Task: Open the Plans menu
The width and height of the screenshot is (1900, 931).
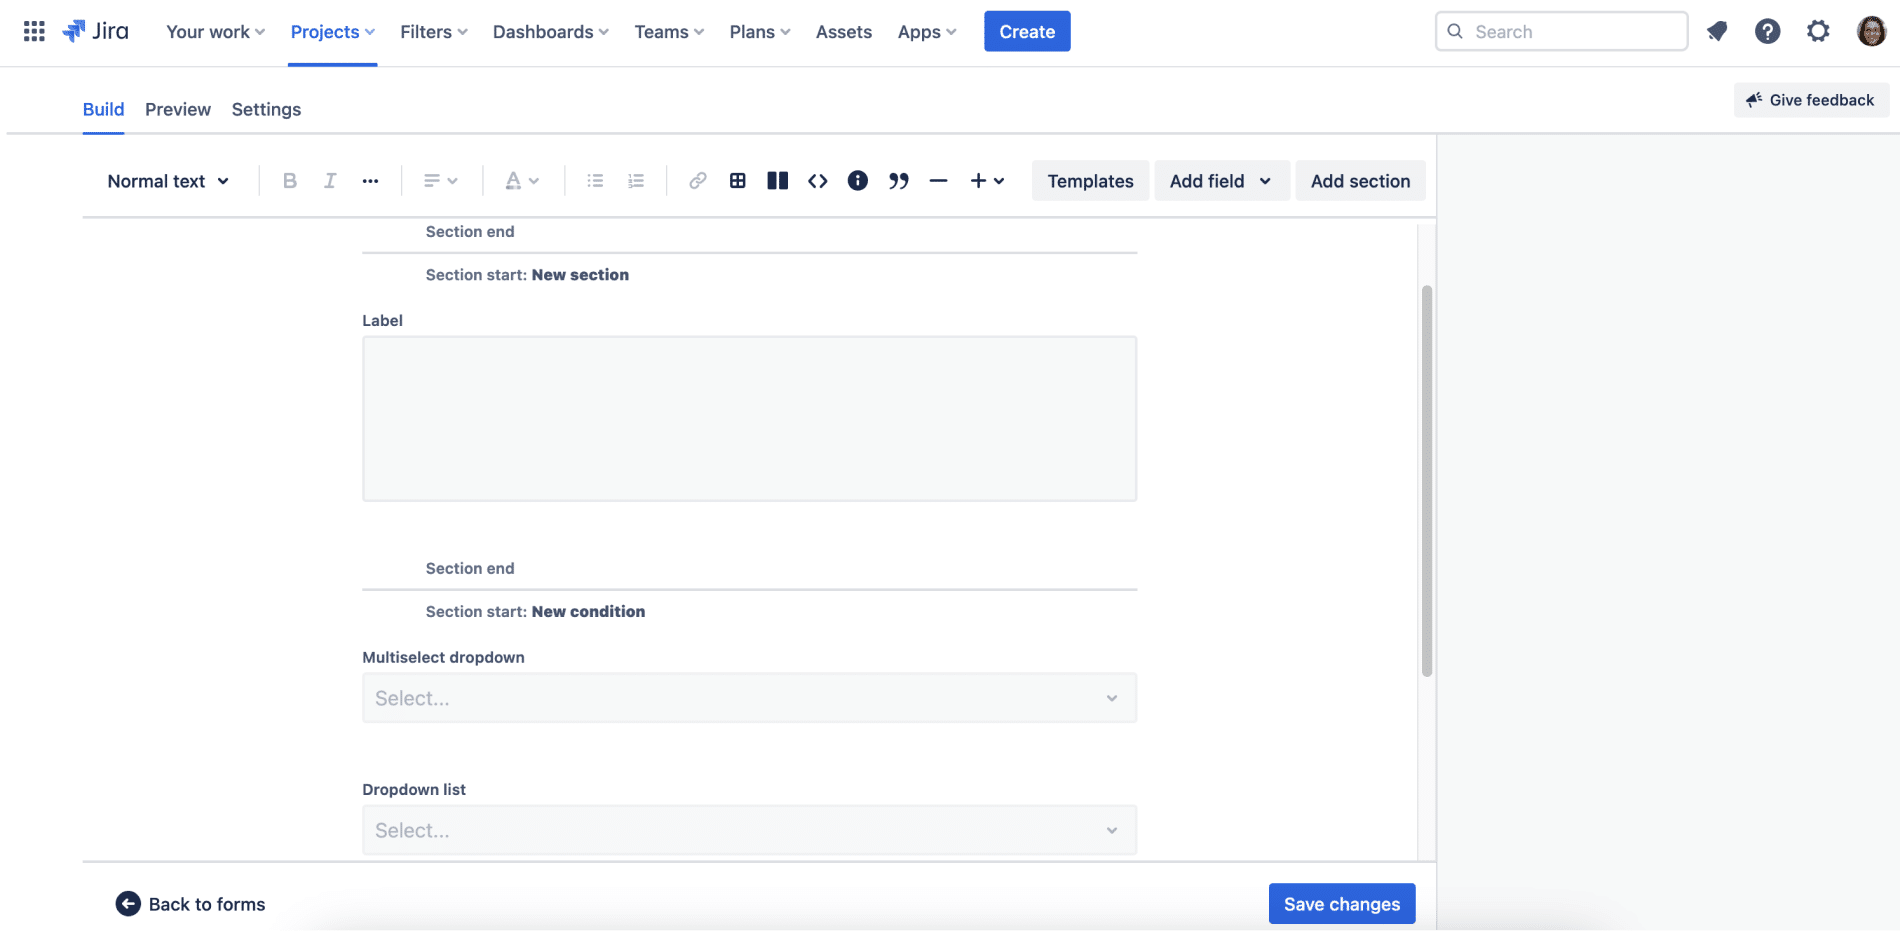Action: (x=760, y=32)
